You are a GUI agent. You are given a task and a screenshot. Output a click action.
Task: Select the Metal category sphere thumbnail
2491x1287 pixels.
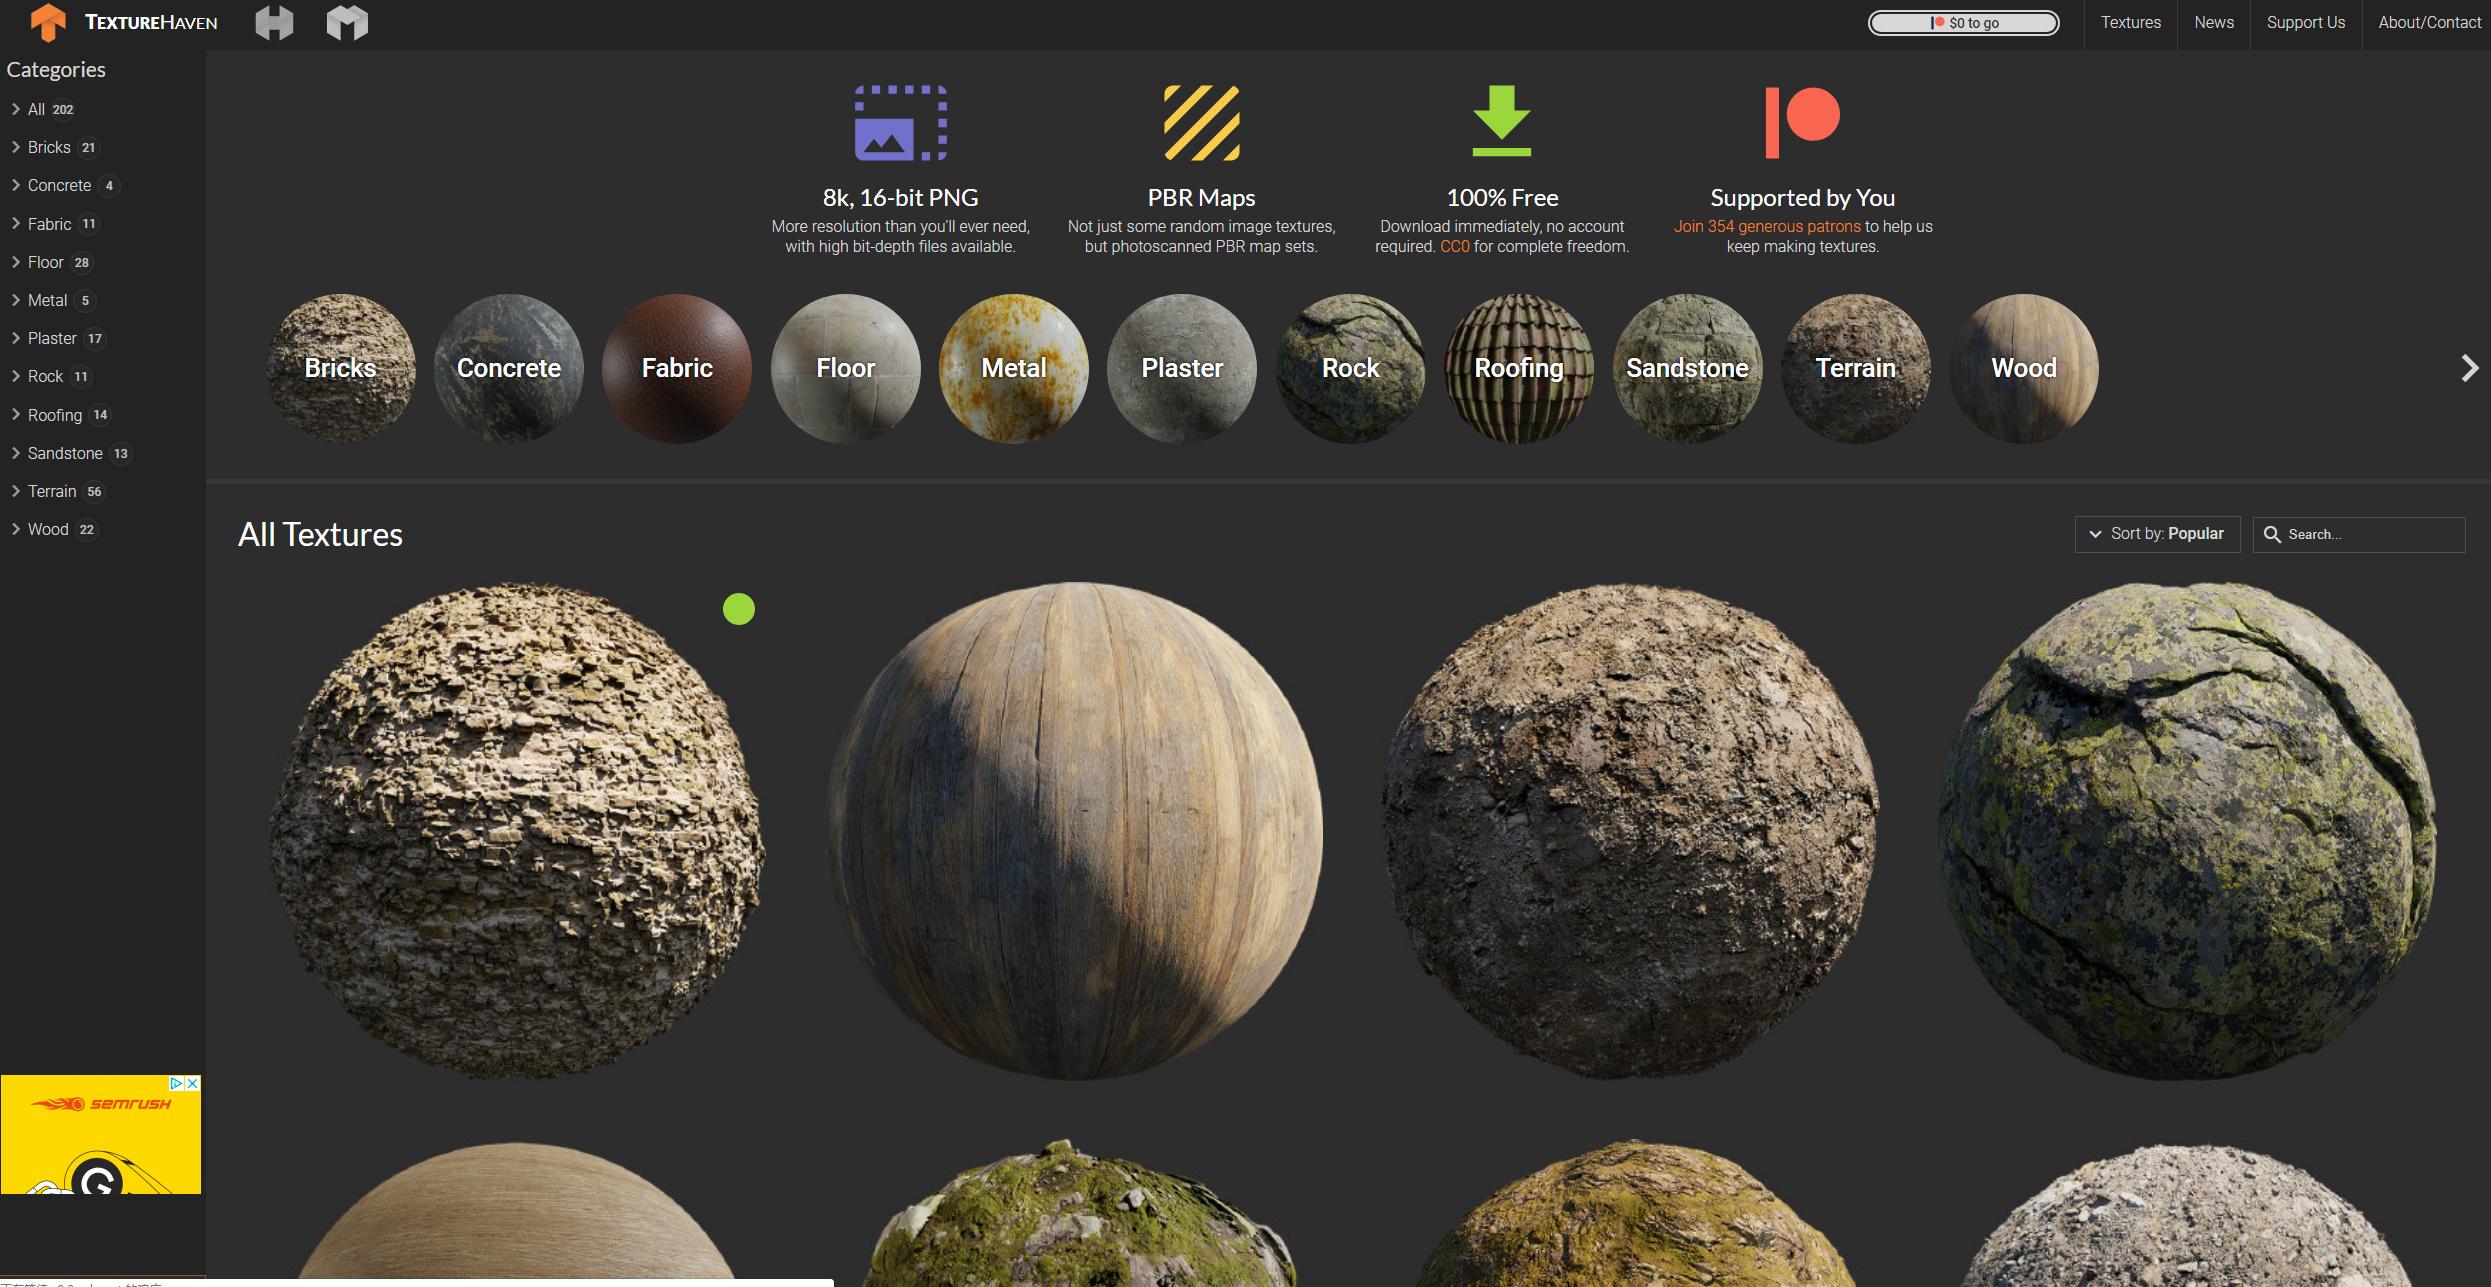(1013, 368)
